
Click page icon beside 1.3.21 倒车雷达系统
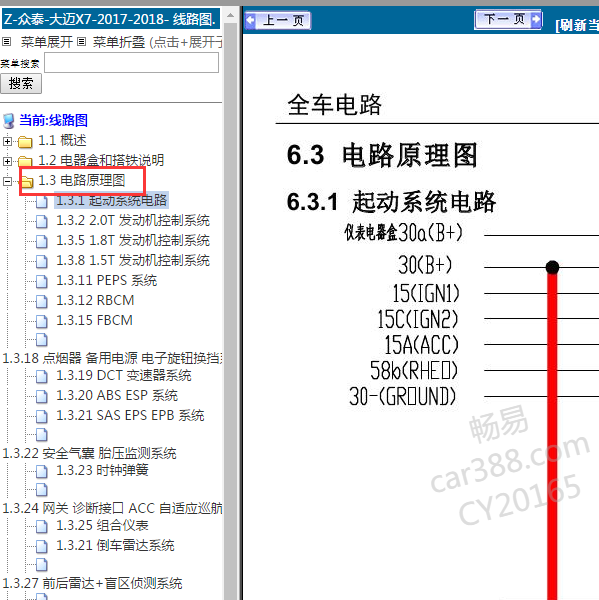click(42, 546)
